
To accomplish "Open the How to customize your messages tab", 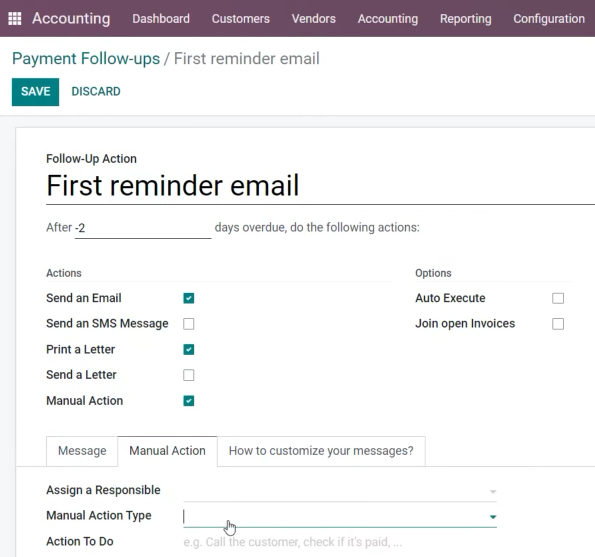I will point(321,451).
